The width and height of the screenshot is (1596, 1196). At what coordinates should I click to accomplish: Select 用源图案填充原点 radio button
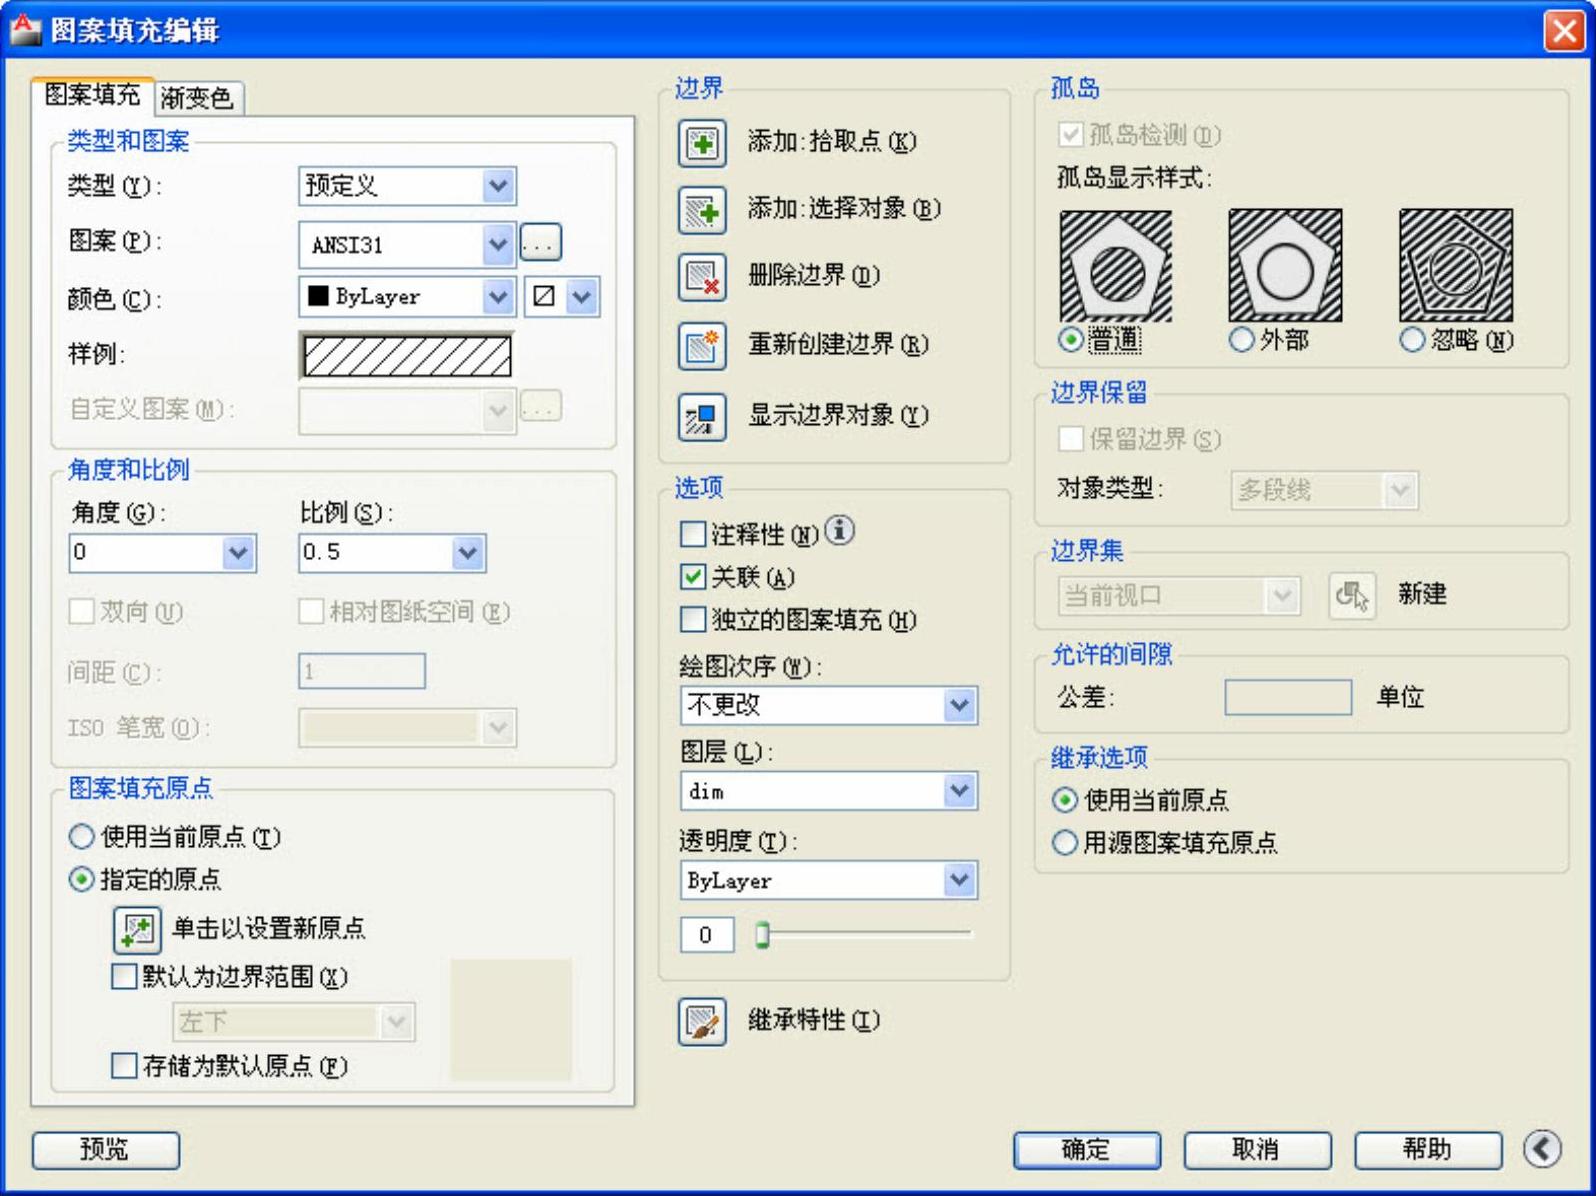(1065, 843)
